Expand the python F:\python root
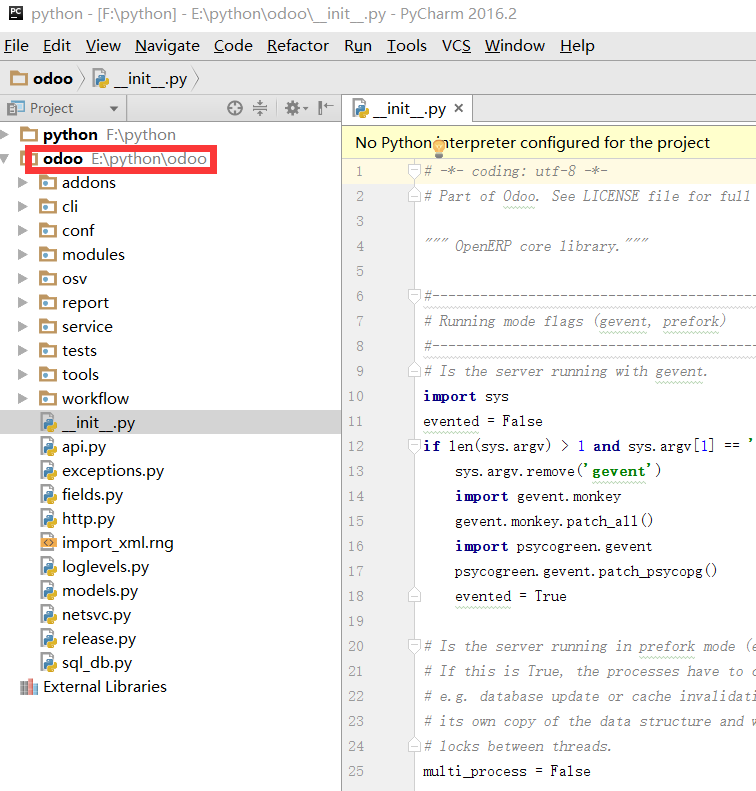This screenshot has width=756, height=791. click(x=5, y=135)
